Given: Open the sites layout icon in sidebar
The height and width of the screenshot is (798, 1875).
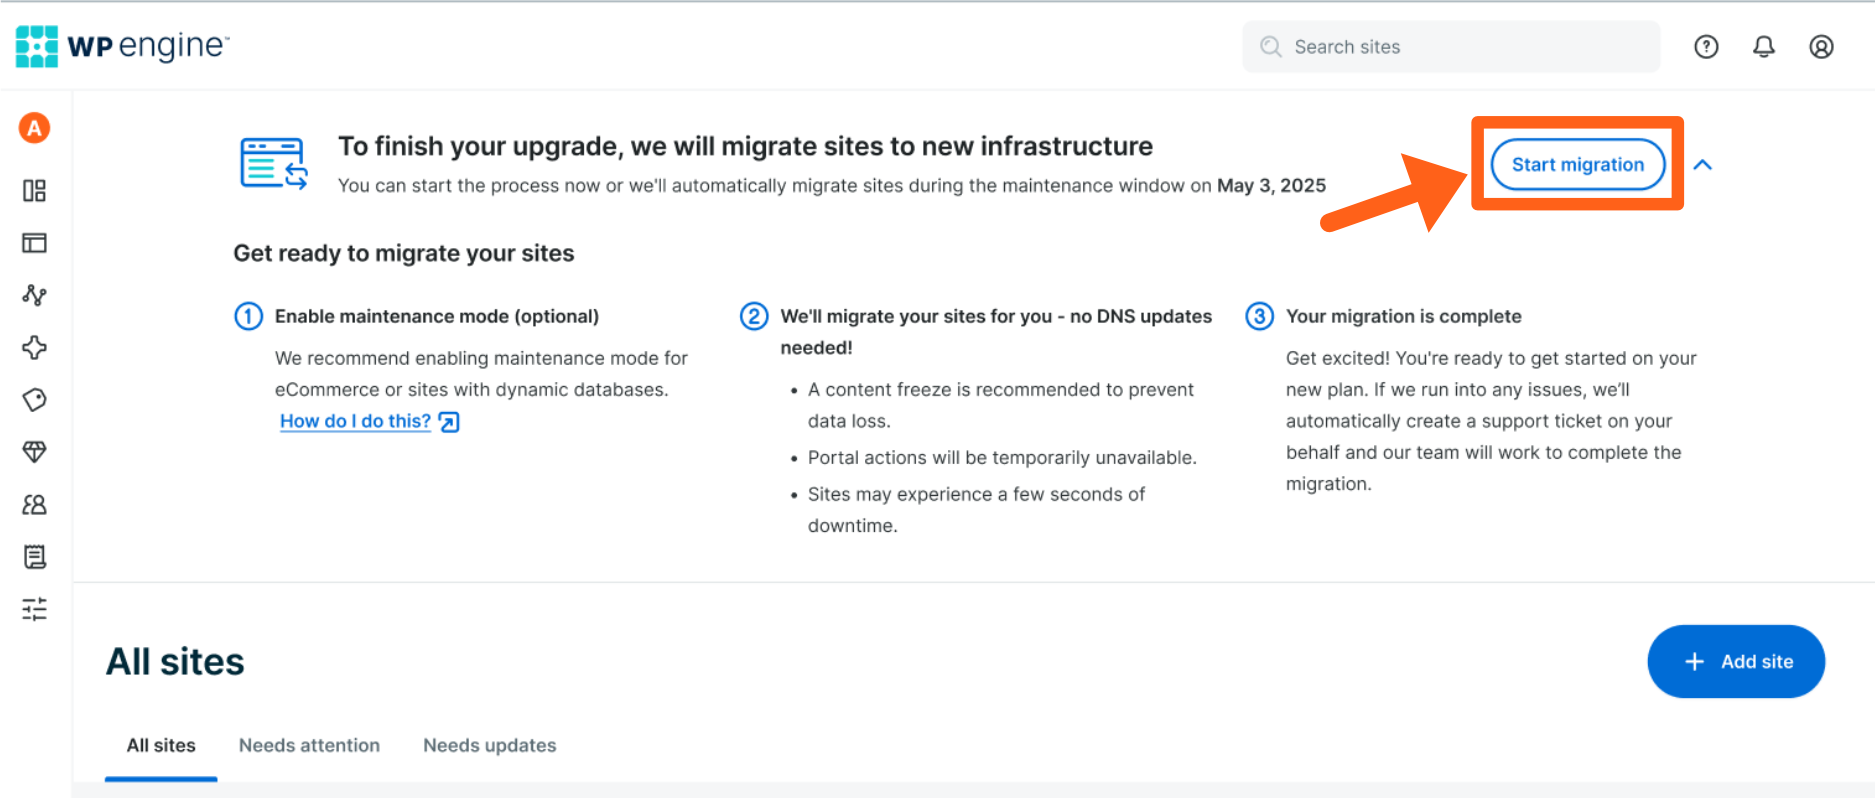Looking at the screenshot, I should 34,243.
